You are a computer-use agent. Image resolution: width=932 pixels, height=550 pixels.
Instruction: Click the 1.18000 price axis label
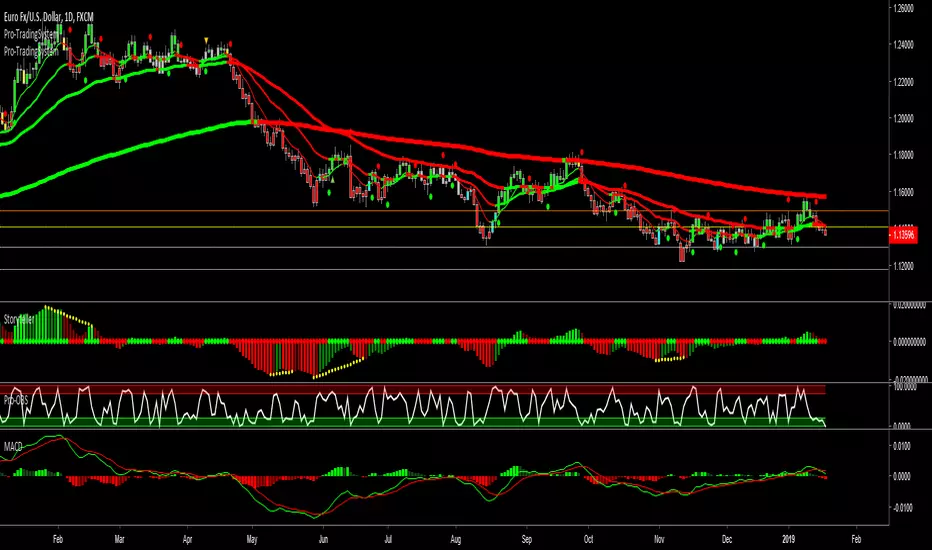coord(903,155)
